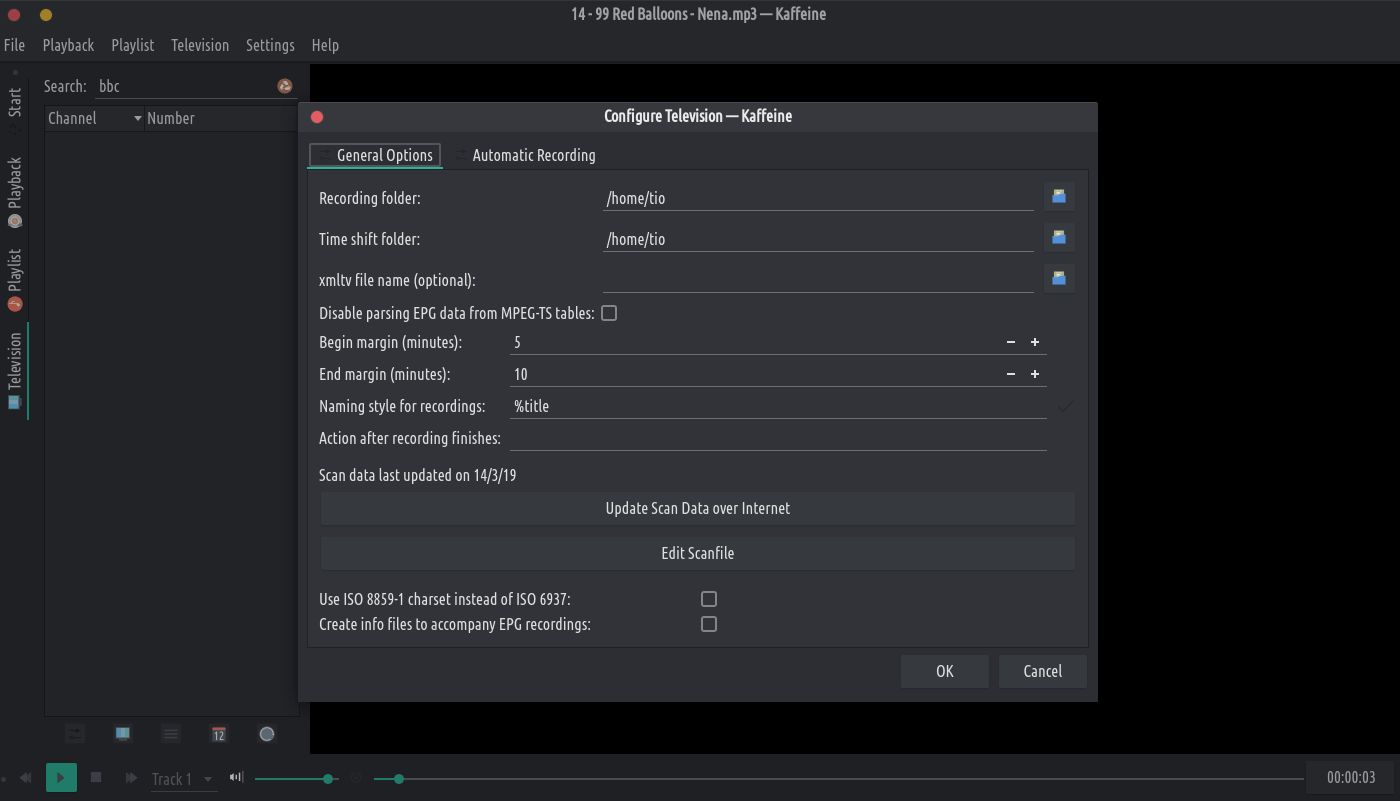Mute audio with the volume icon
The height and width of the screenshot is (801, 1400).
tap(236, 778)
